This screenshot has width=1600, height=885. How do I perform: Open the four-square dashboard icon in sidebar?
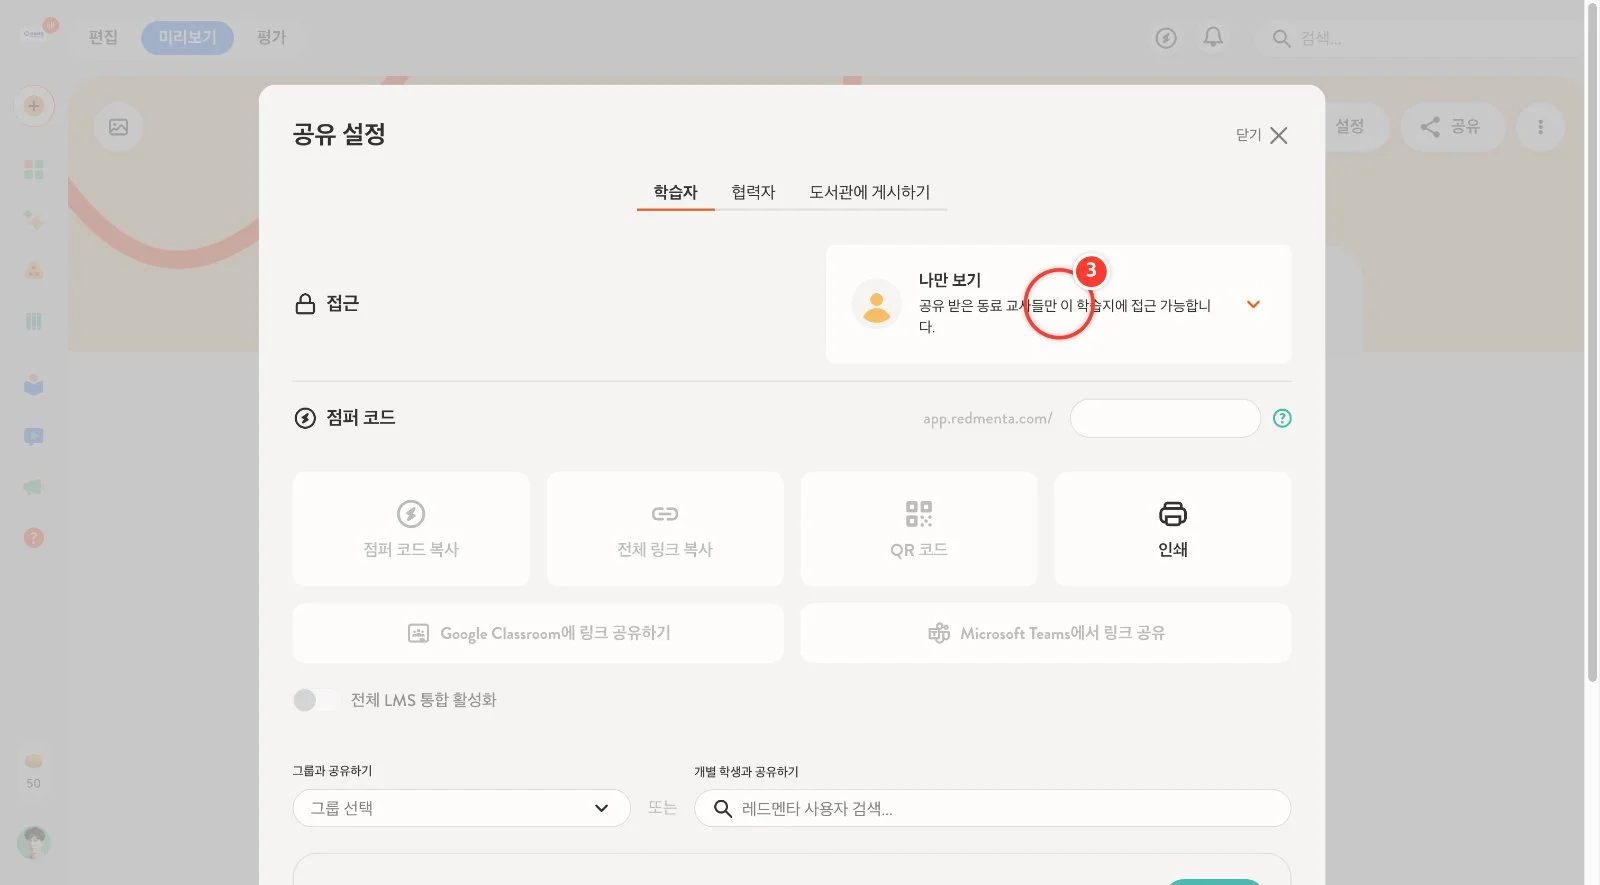pyautogui.click(x=34, y=170)
